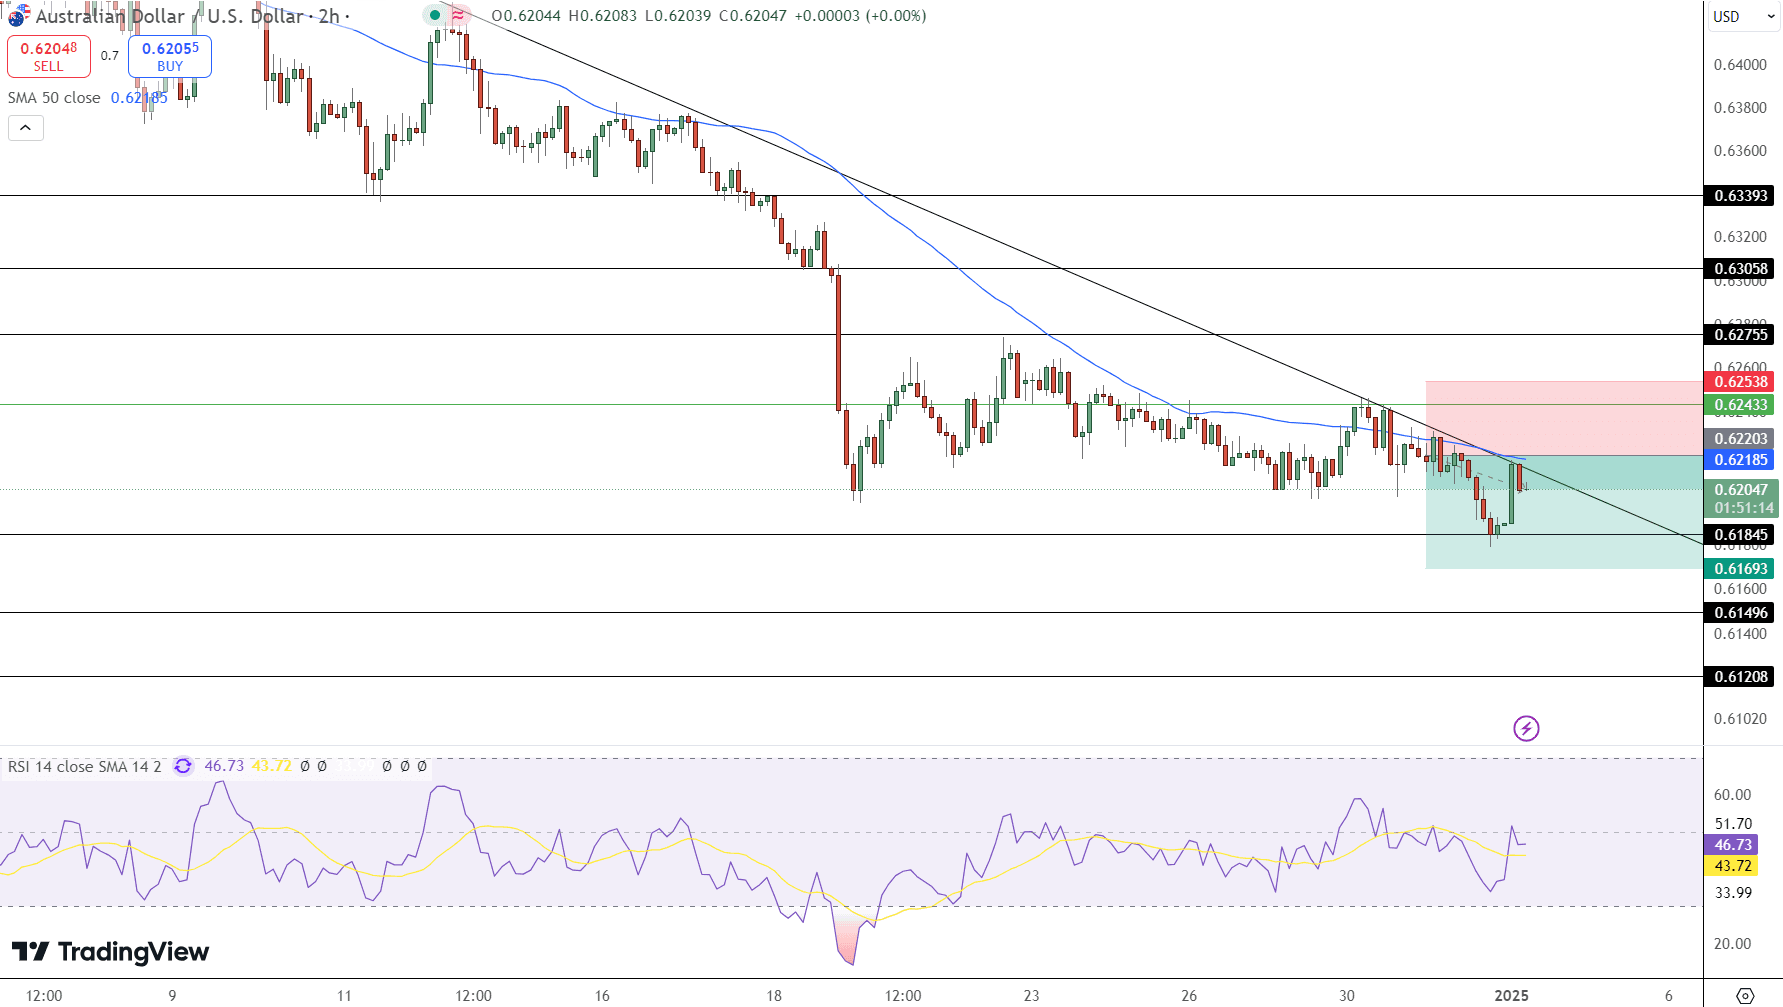Viewport: 1783px width, 1007px height.
Task: Click the 0.63393 horizontal line price label
Action: point(1741,196)
